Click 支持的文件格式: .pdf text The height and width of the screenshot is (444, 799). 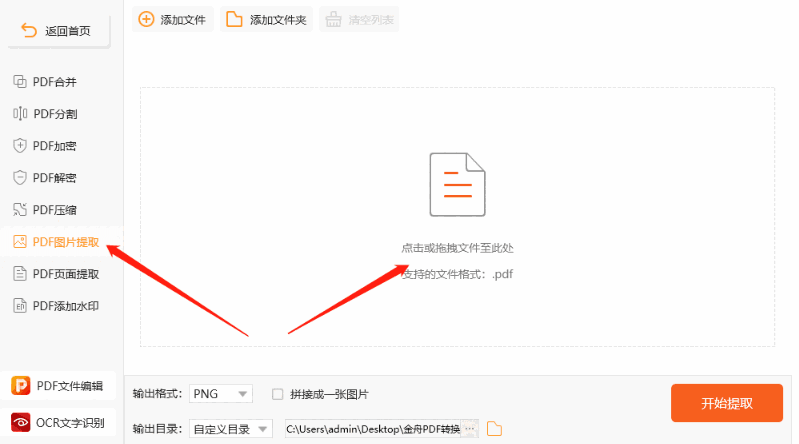[x=457, y=274]
